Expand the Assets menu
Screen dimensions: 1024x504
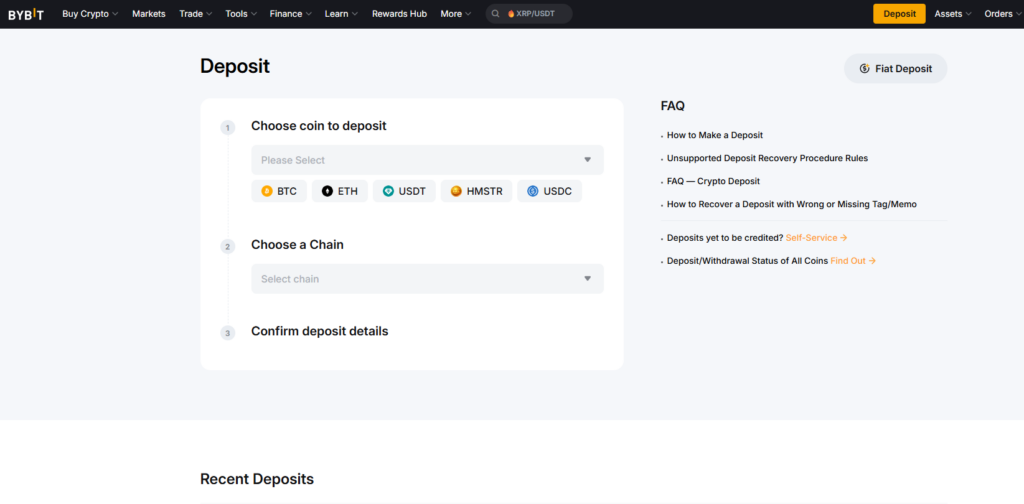(953, 14)
